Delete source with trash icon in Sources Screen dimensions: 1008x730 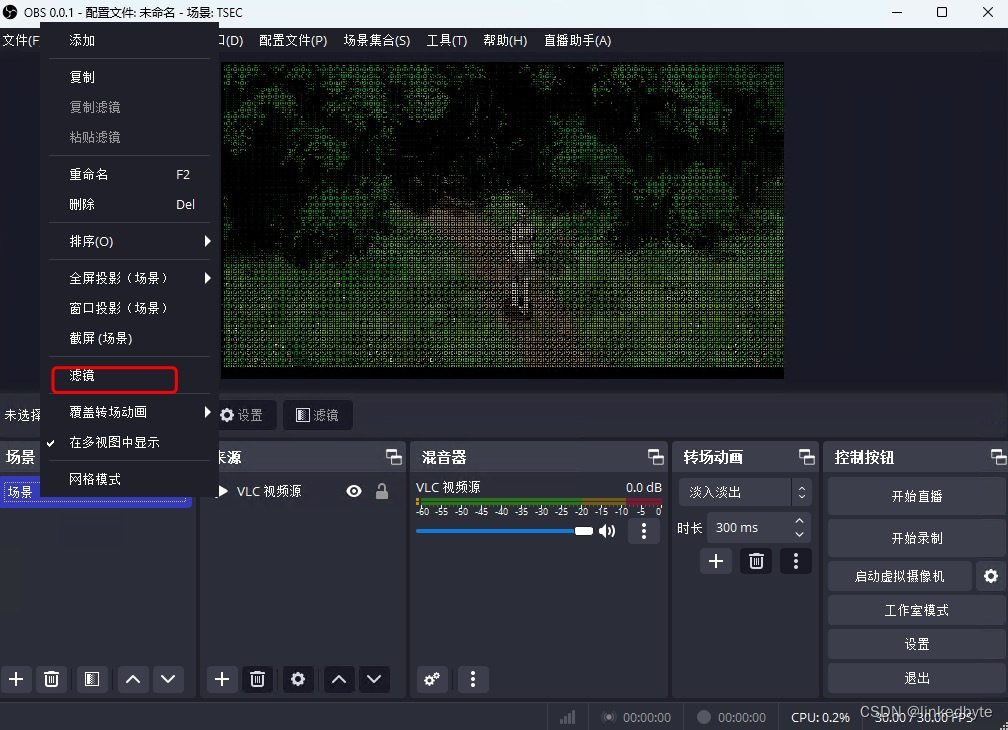point(257,679)
